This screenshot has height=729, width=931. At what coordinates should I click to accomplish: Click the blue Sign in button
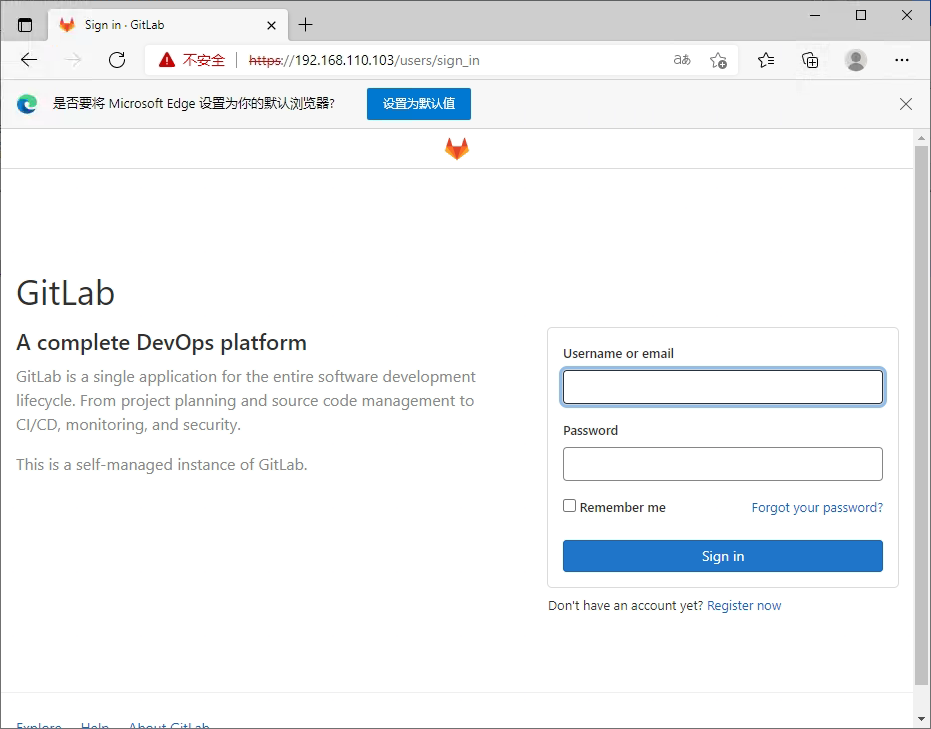[x=723, y=556]
